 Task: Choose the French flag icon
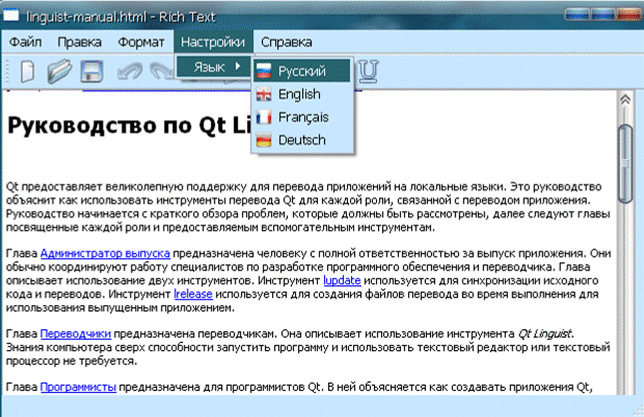point(264,117)
